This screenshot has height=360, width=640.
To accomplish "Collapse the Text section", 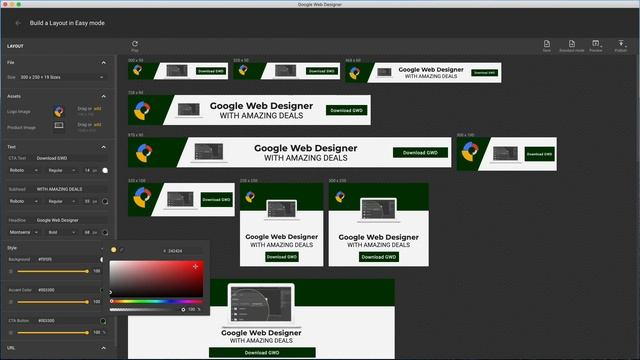I will pos(103,147).
